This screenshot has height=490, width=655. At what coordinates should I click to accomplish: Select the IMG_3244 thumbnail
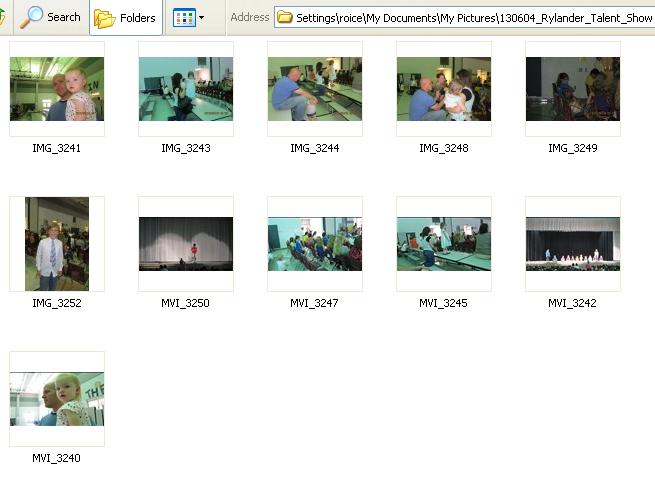coord(315,89)
